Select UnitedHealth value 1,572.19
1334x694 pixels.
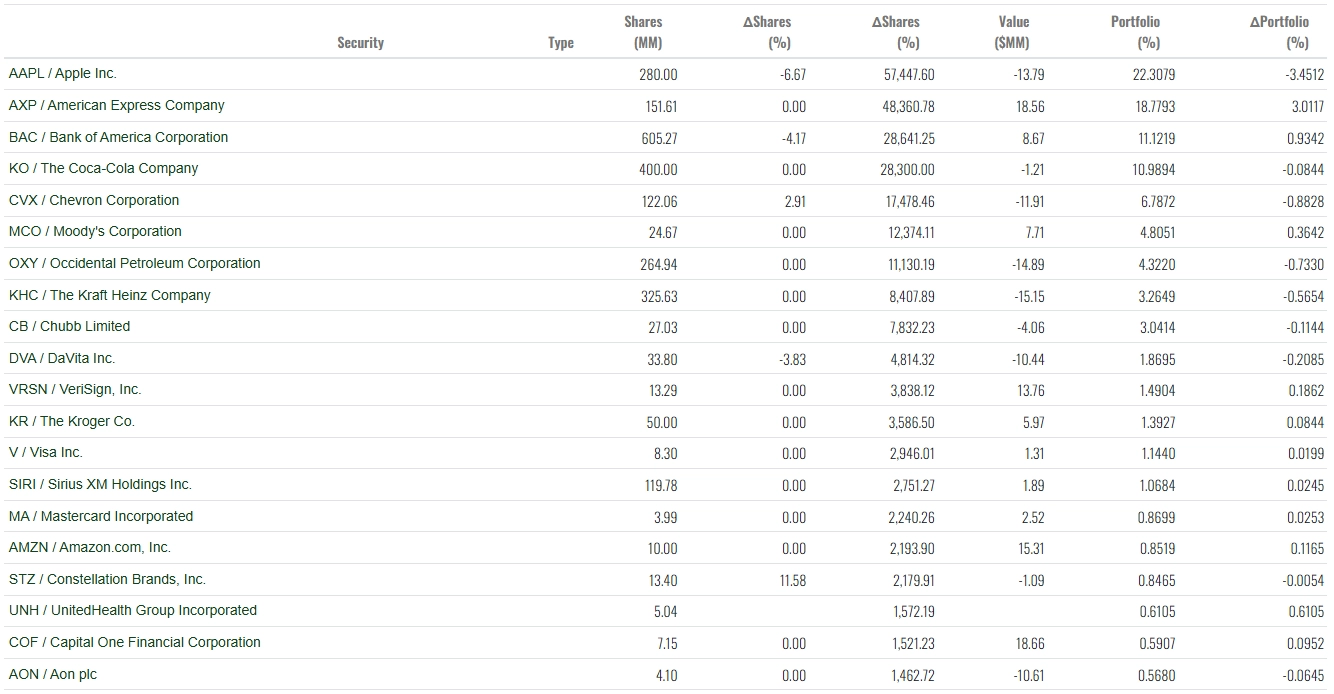(x=914, y=612)
